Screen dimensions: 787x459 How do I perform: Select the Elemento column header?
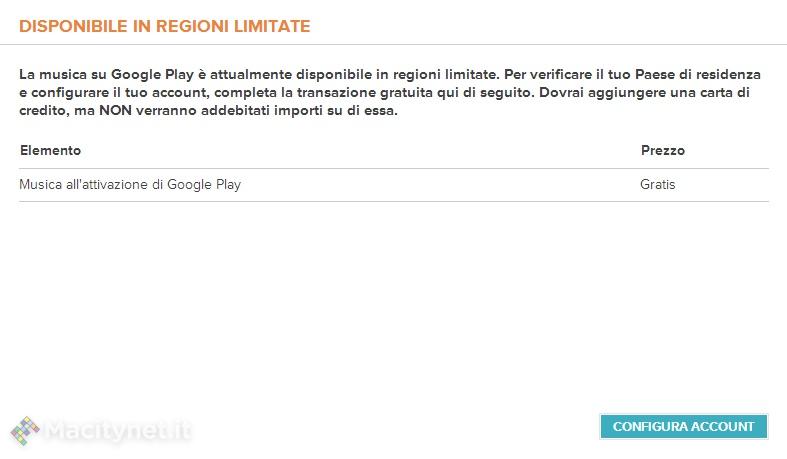tap(50, 150)
